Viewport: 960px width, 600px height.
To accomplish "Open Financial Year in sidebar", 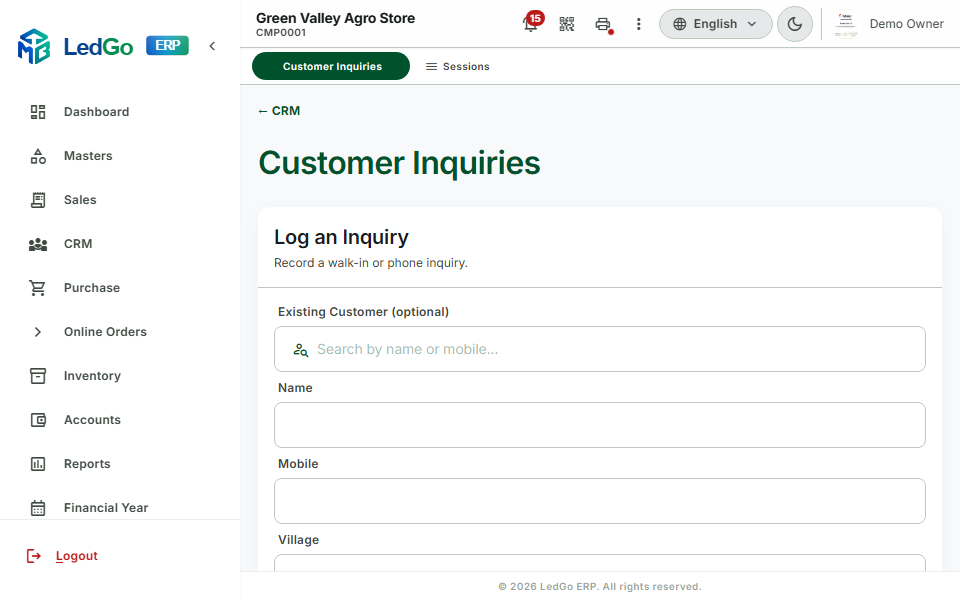I will click(106, 508).
